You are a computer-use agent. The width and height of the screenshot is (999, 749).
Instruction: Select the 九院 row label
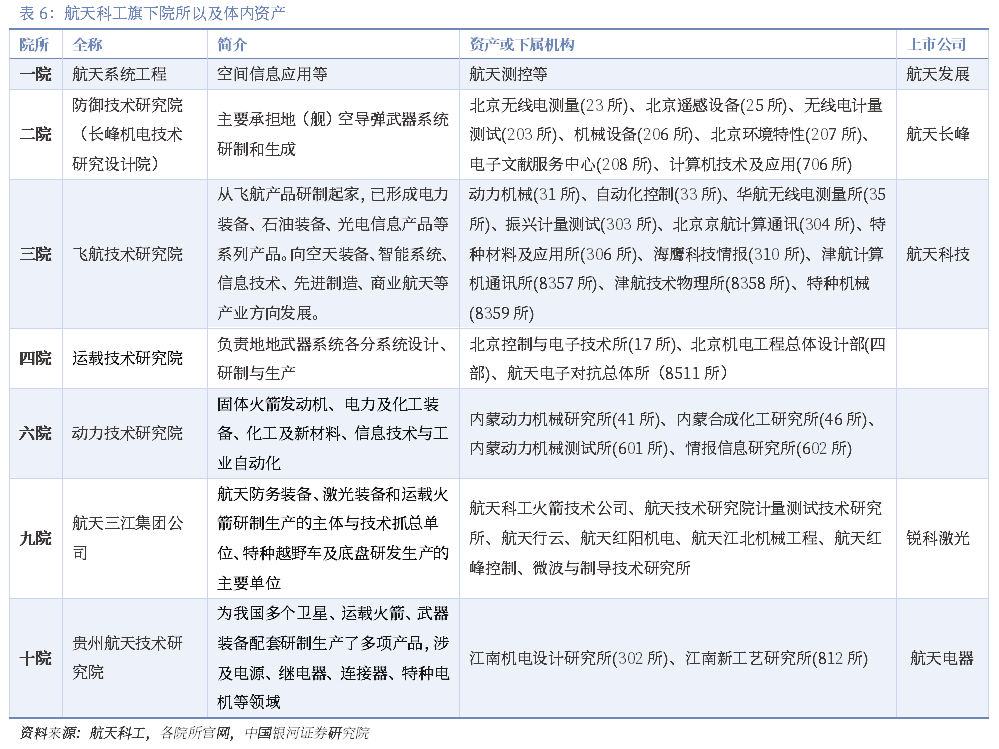coord(35,538)
